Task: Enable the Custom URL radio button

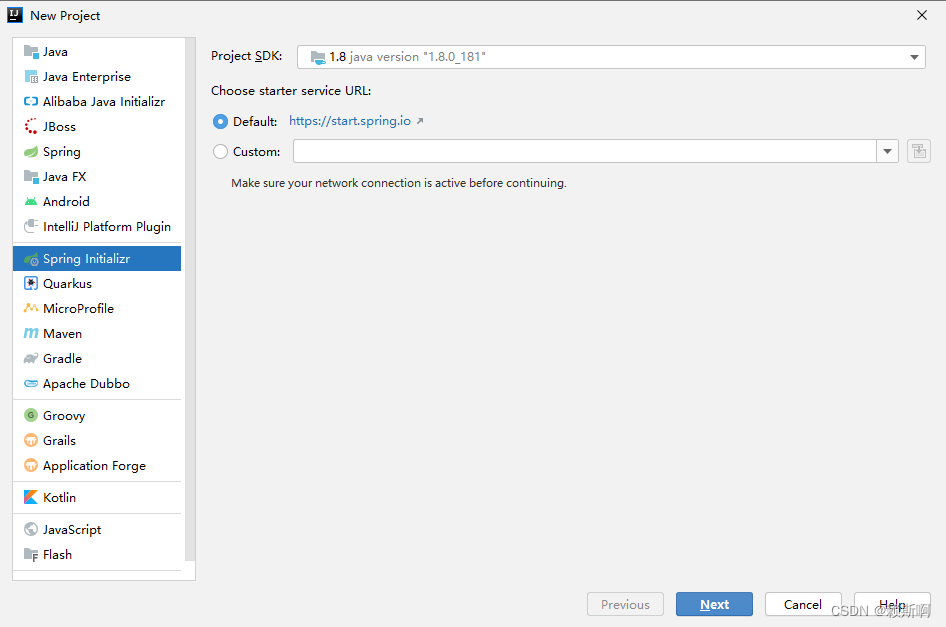Action: (220, 151)
